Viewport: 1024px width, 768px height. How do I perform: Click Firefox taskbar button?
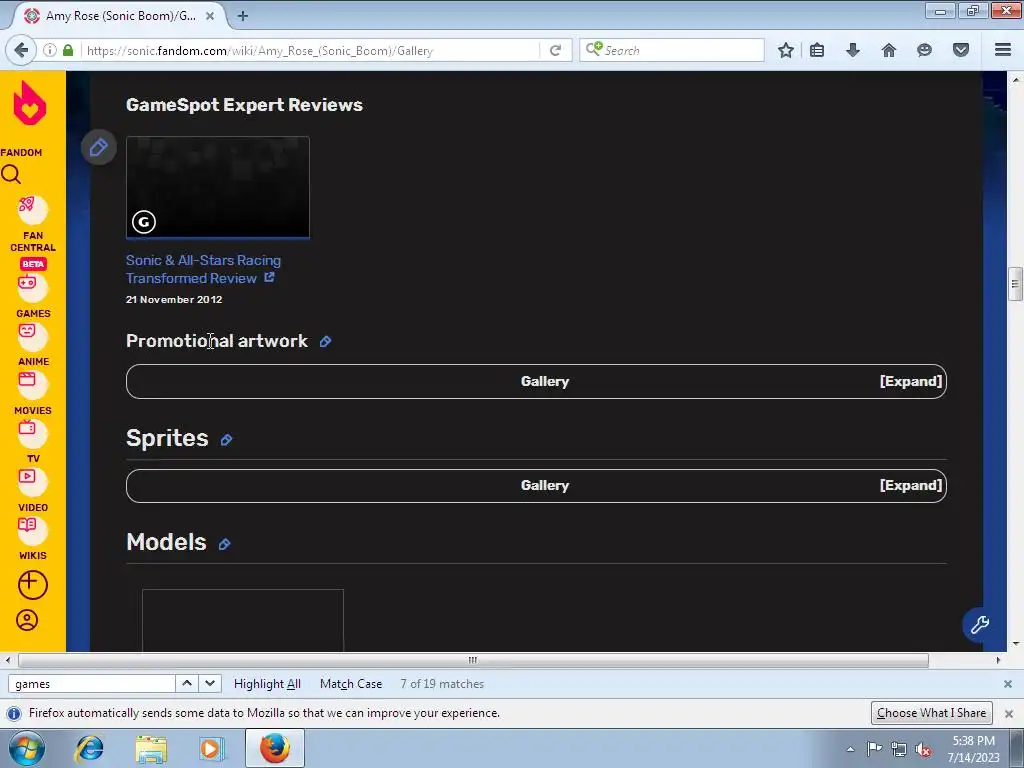(275, 748)
